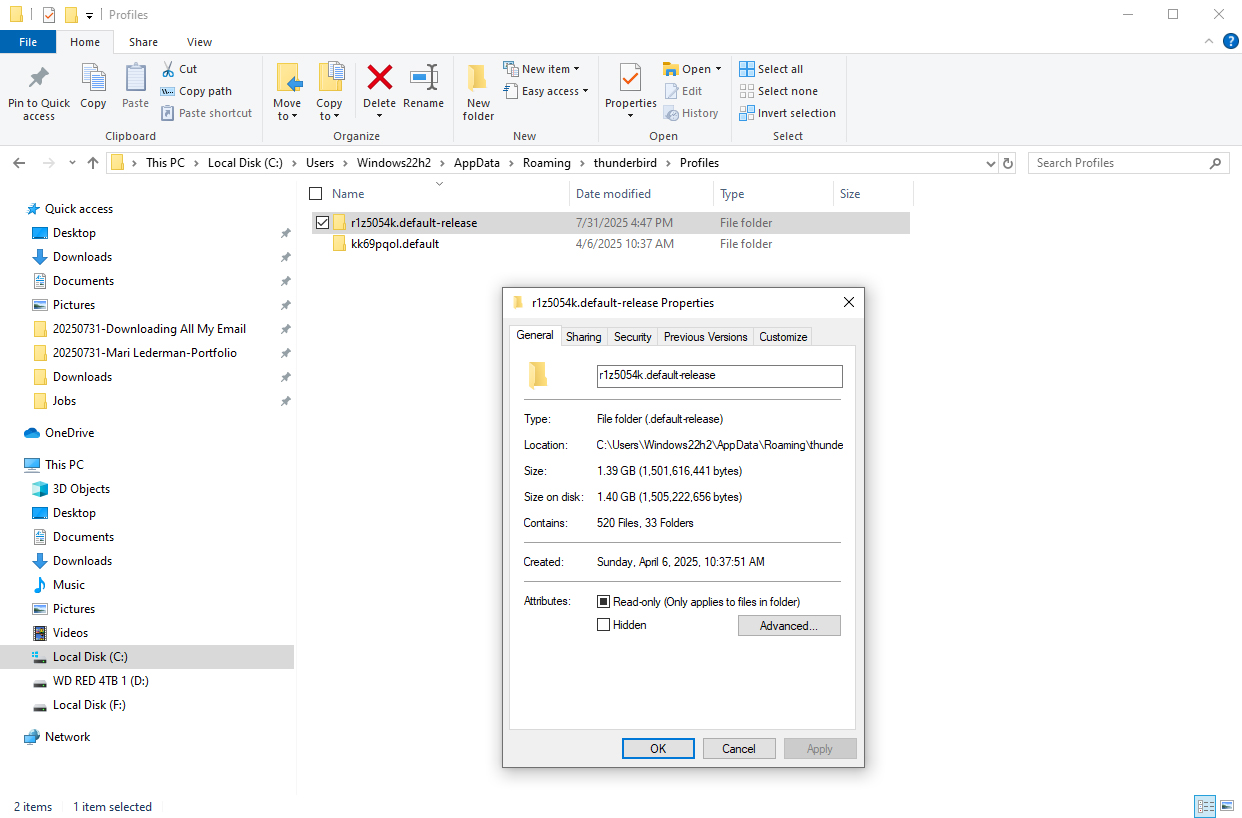Check the Hidden attribute checkbox
The height and width of the screenshot is (818, 1242).
click(x=603, y=625)
